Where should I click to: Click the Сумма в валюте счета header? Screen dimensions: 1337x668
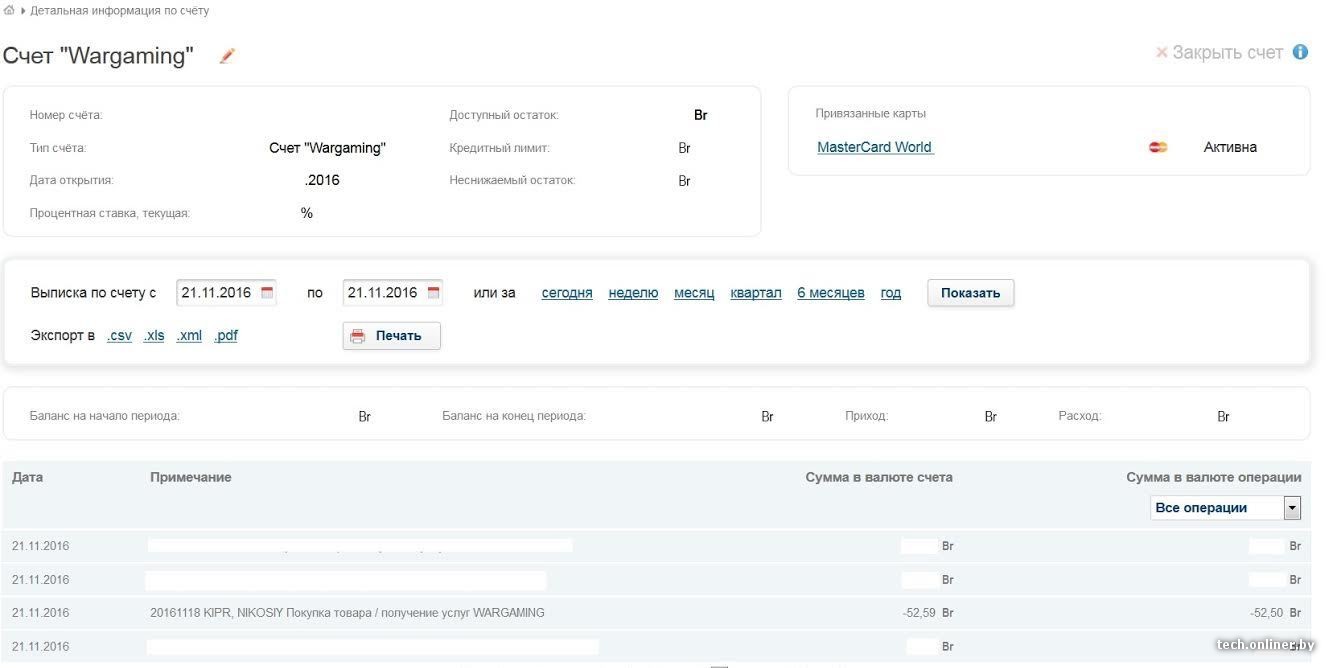point(879,477)
